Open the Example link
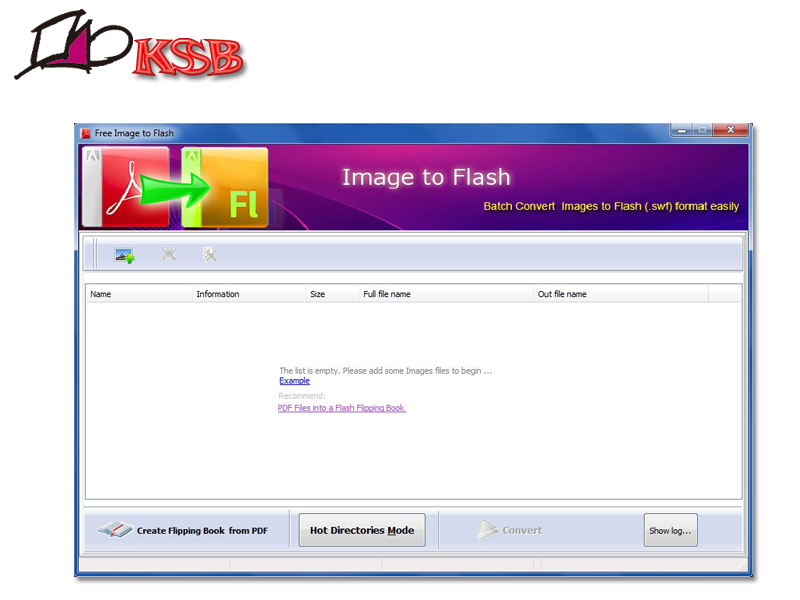This screenshot has height=600, width=800. pos(294,381)
